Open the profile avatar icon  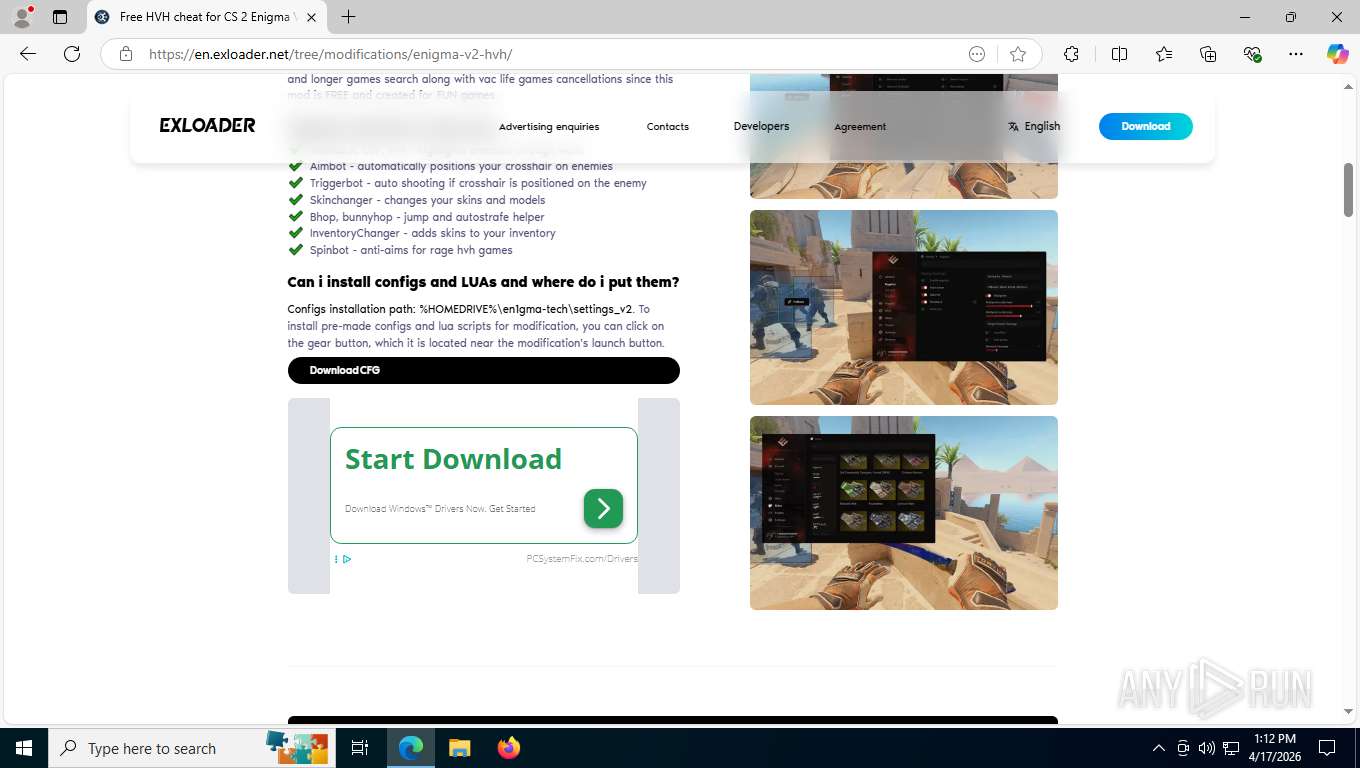click(21, 16)
